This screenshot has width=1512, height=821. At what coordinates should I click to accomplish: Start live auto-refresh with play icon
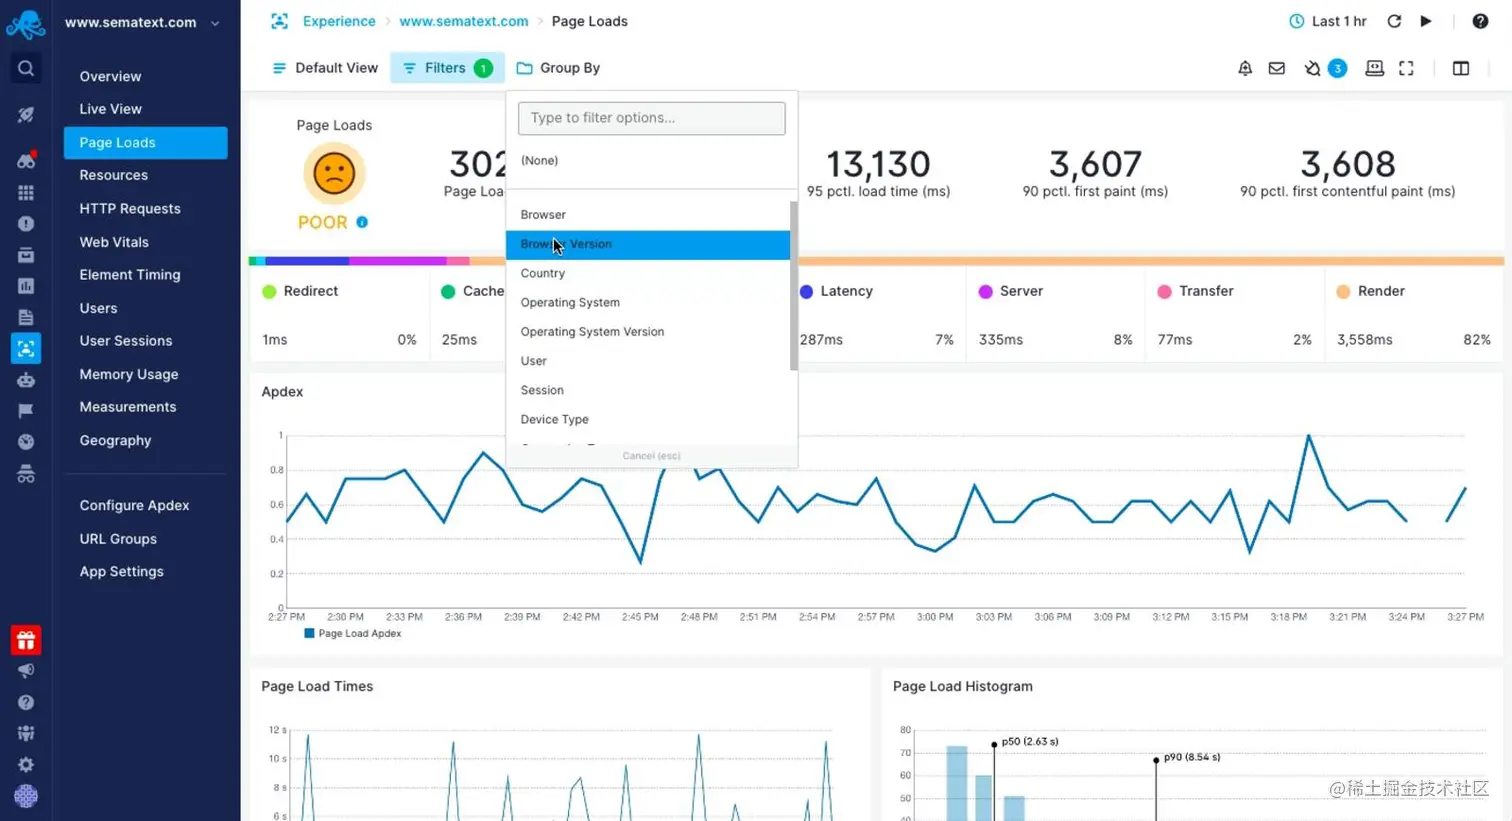coord(1426,21)
